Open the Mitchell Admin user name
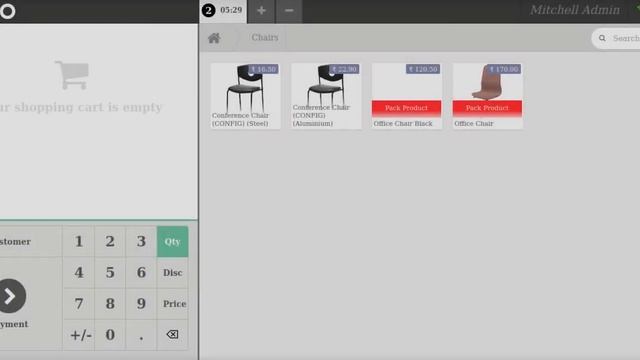640x360 pixels. (575, 10)
